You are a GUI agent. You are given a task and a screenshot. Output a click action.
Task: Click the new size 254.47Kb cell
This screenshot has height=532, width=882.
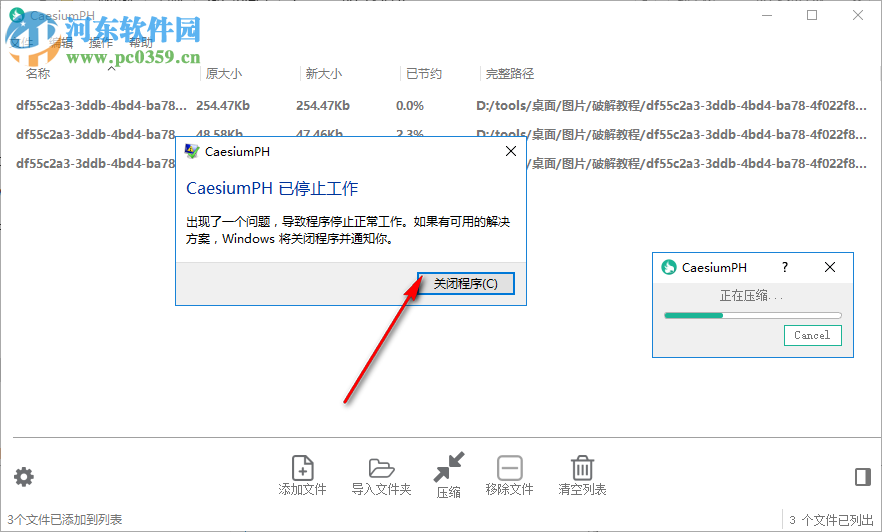click(323, 106)
